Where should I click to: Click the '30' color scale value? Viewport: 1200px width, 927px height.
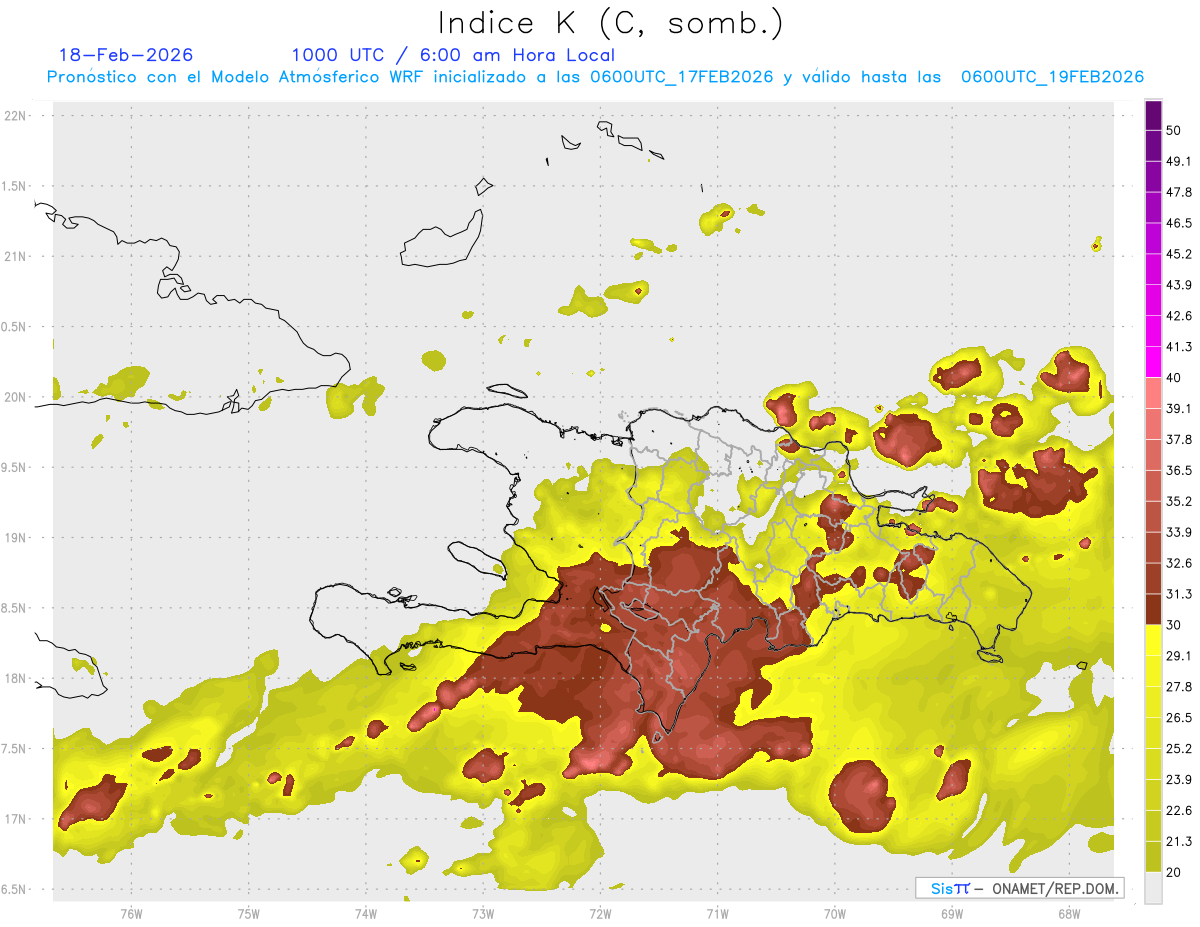[1174, 625]
